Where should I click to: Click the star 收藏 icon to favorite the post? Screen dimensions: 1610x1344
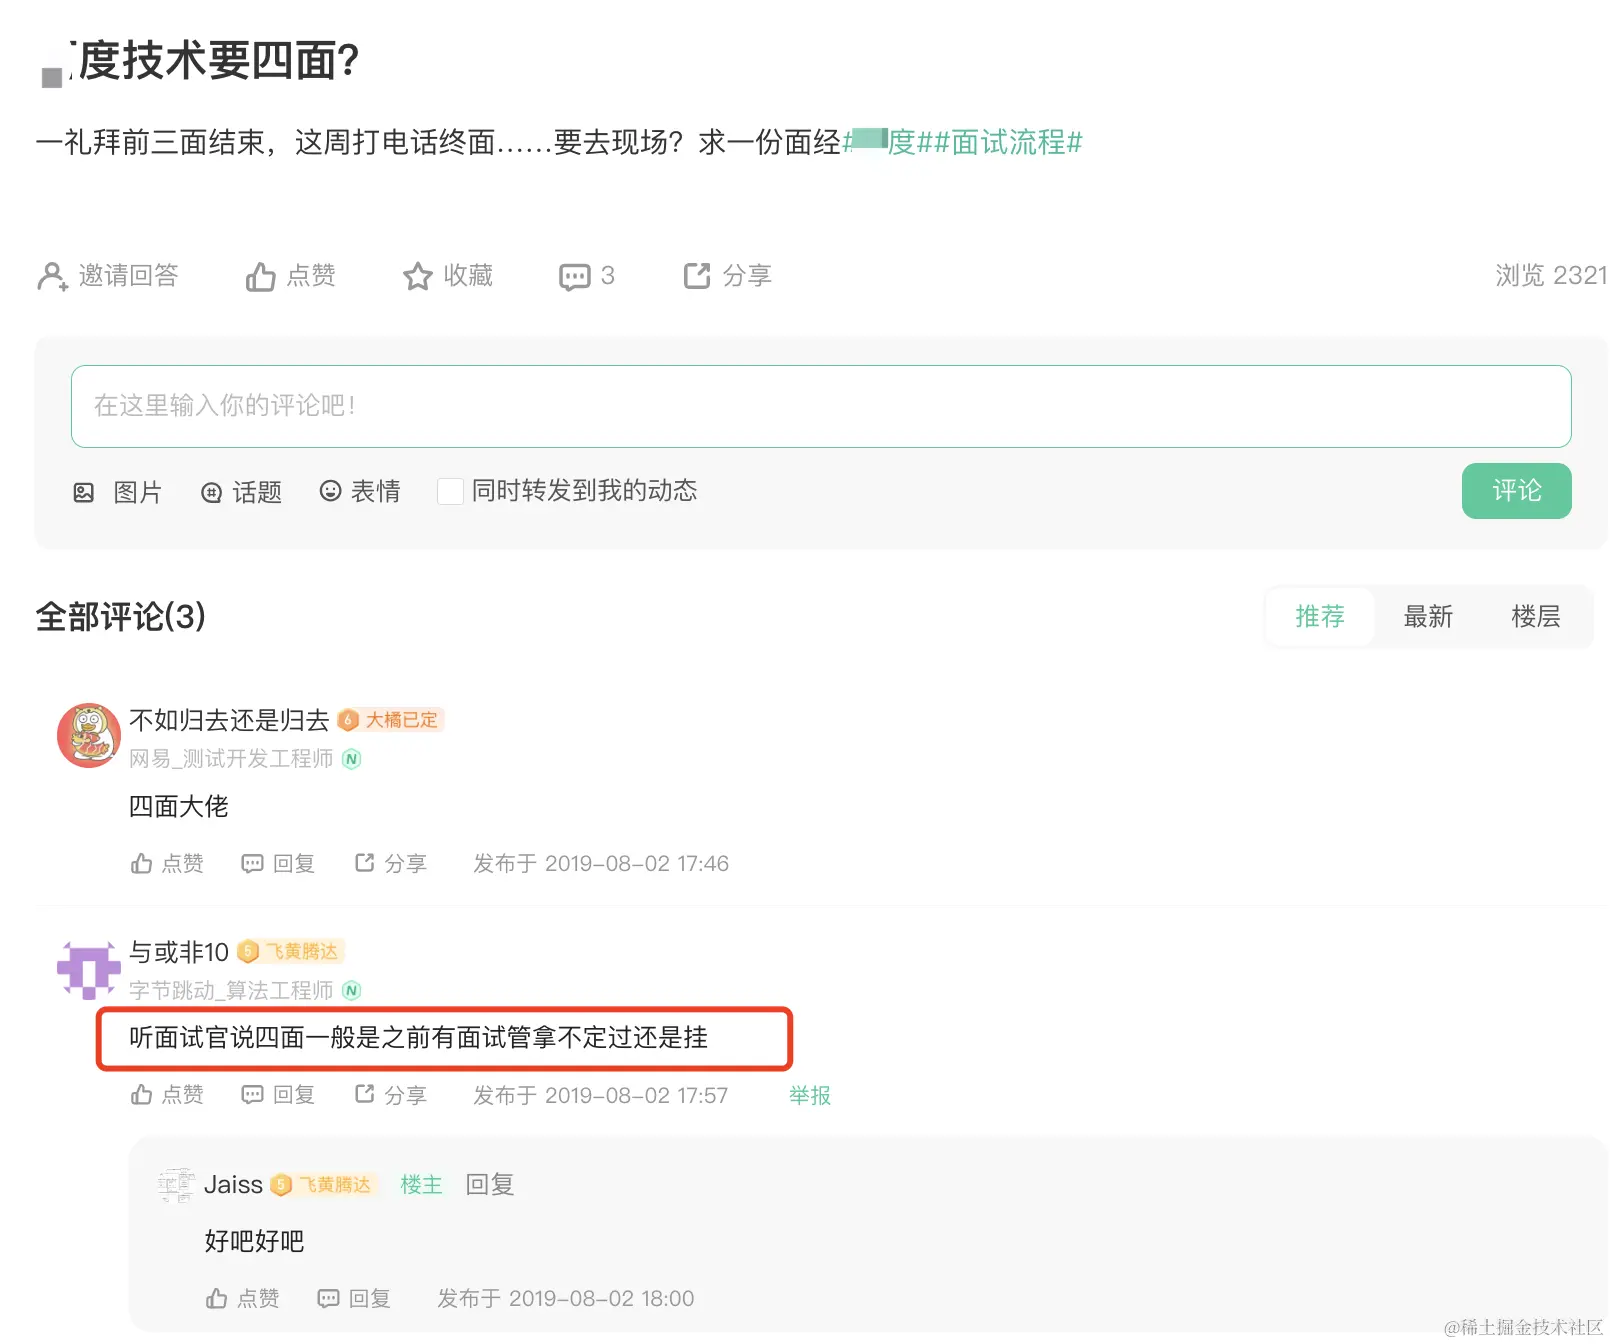pos(417,277)
